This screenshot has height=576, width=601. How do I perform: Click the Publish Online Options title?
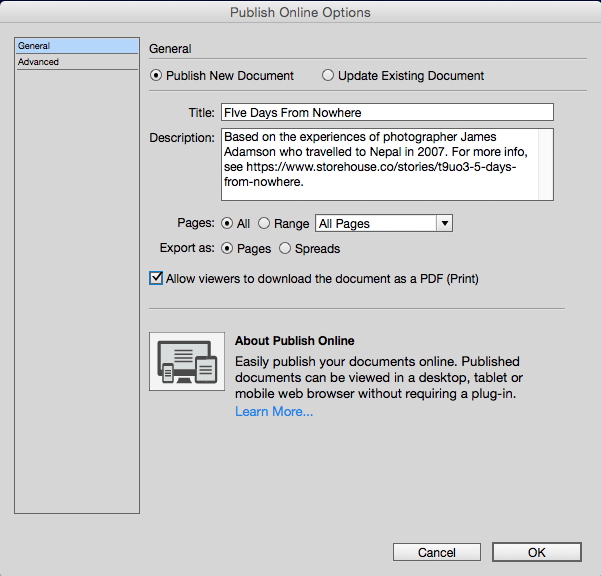300,12
